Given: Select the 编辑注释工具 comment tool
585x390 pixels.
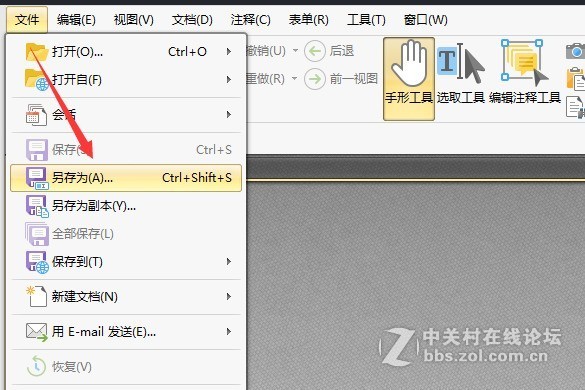Looking at the screenshot, I should 525,71.
